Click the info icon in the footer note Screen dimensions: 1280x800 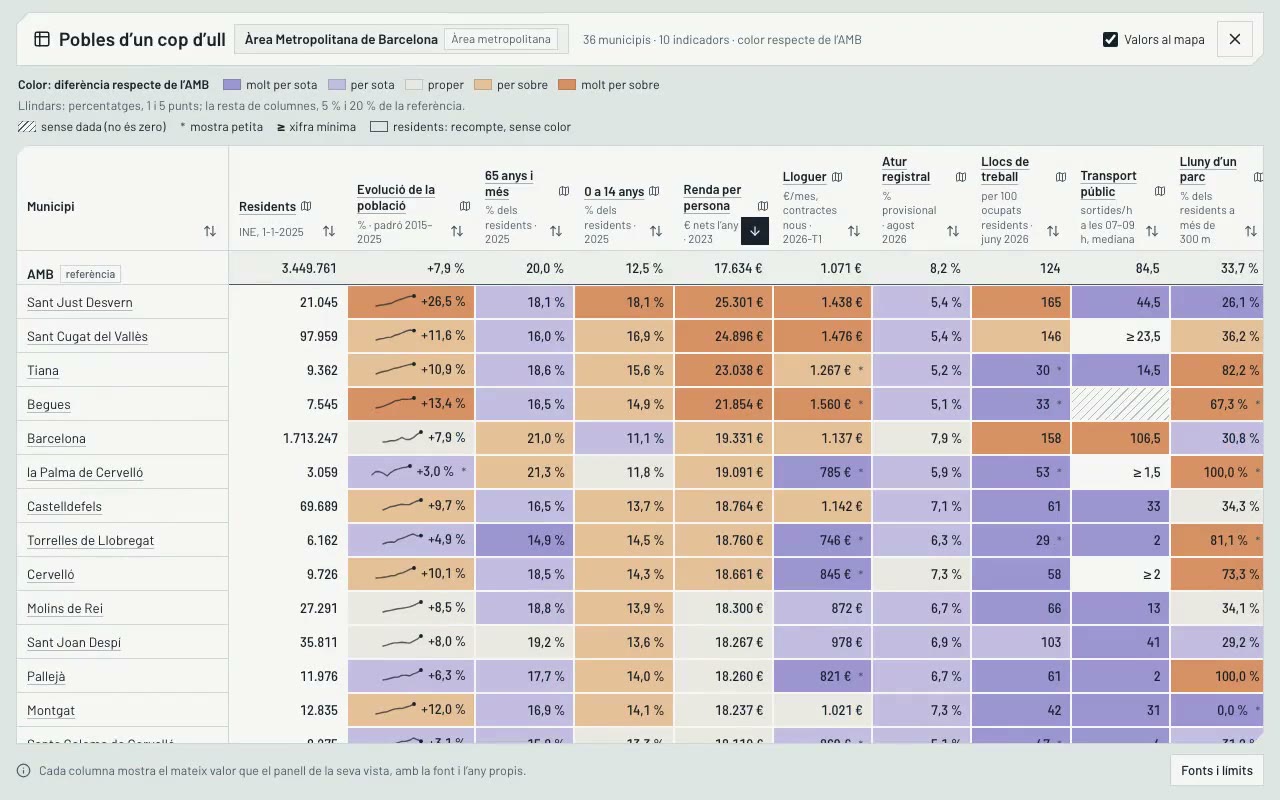[24, 771]
